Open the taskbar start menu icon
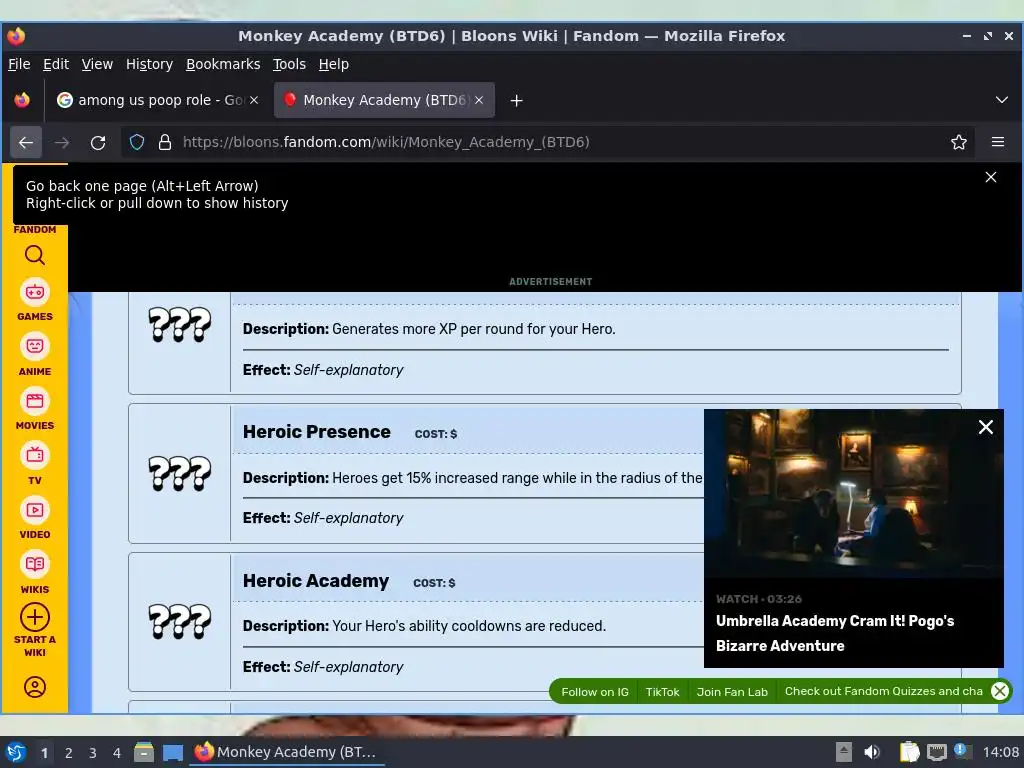This screenshot has width=1024, height=768. pyautogui.click(x=16, y=752)
